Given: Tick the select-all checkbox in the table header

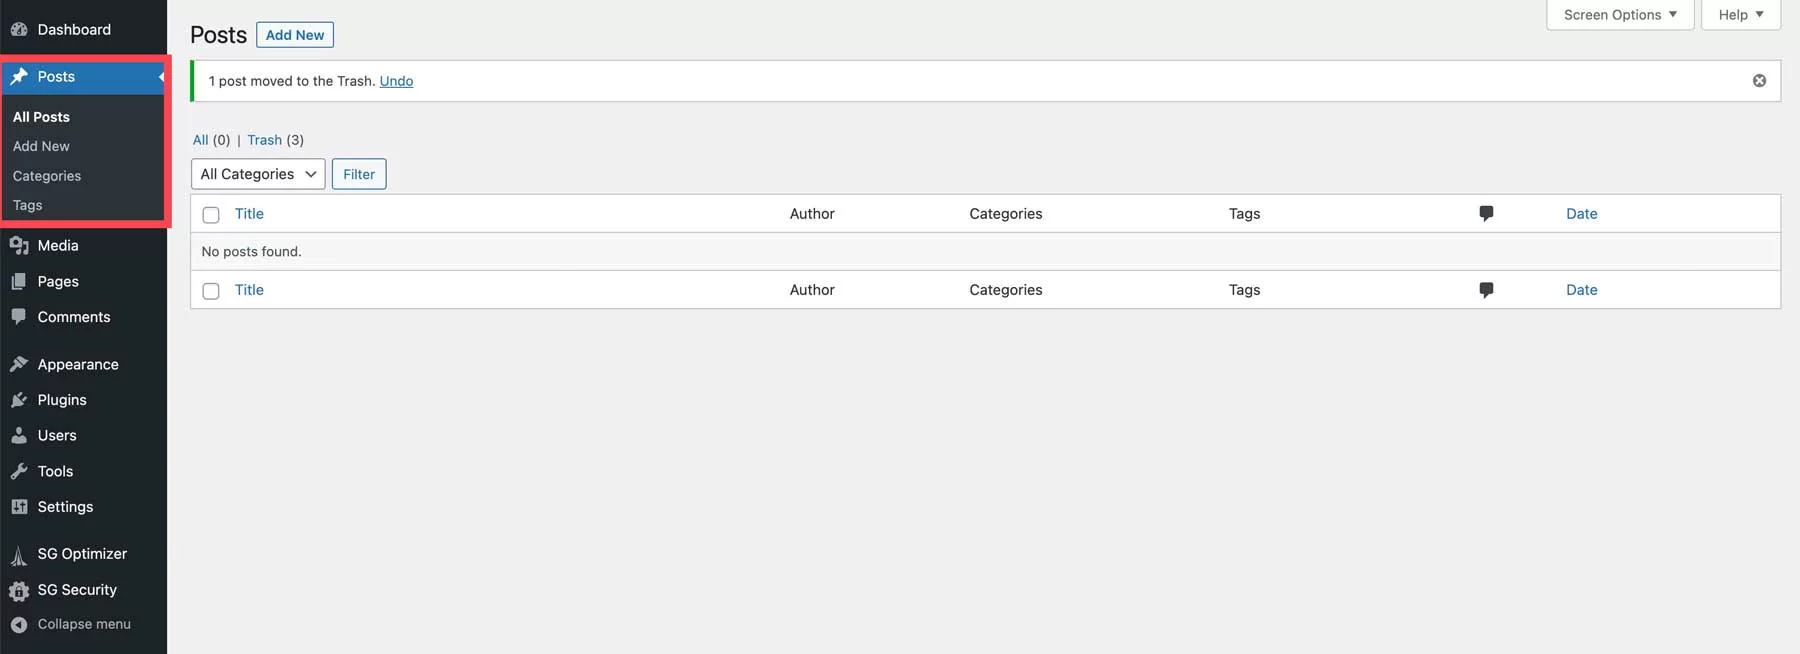Looking at the screenshot, I should (211, 215).
